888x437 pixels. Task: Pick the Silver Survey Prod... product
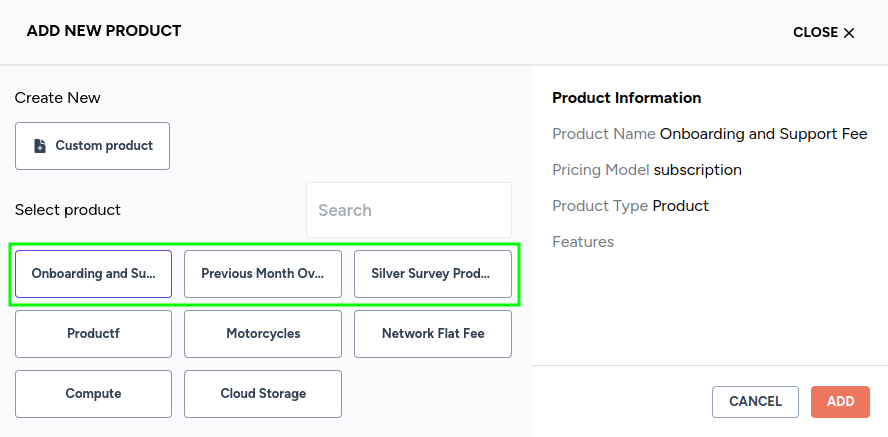coord(432,273)
